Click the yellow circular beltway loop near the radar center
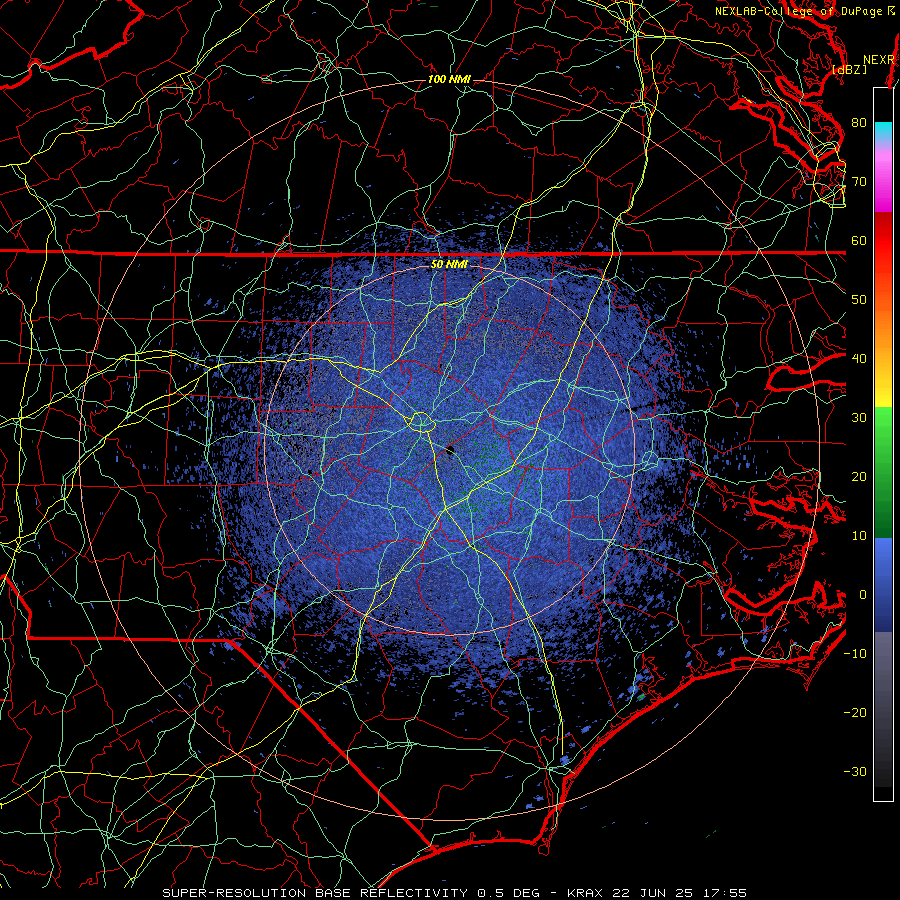Image resolution: width=900 pixels, height=900 pixels. click(421, 422)
